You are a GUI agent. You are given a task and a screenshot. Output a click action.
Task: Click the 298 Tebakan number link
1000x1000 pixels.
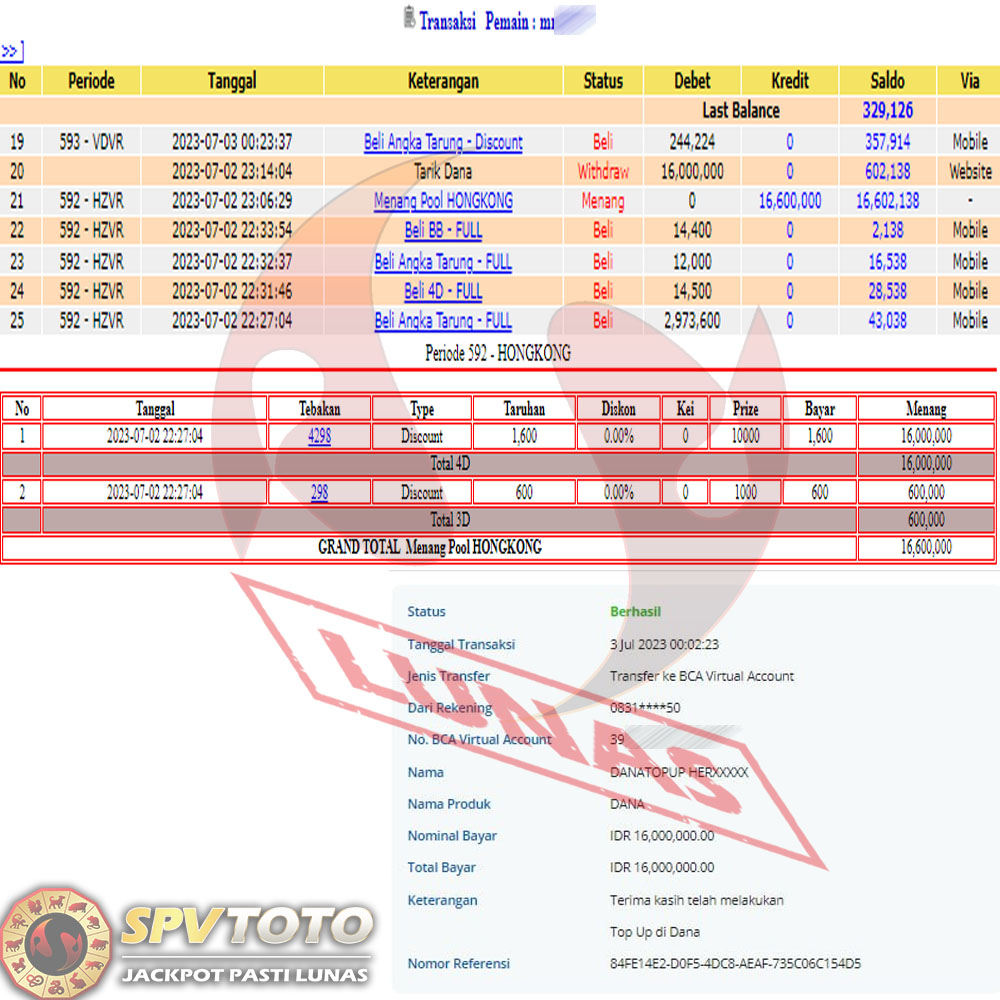[319, 492]
